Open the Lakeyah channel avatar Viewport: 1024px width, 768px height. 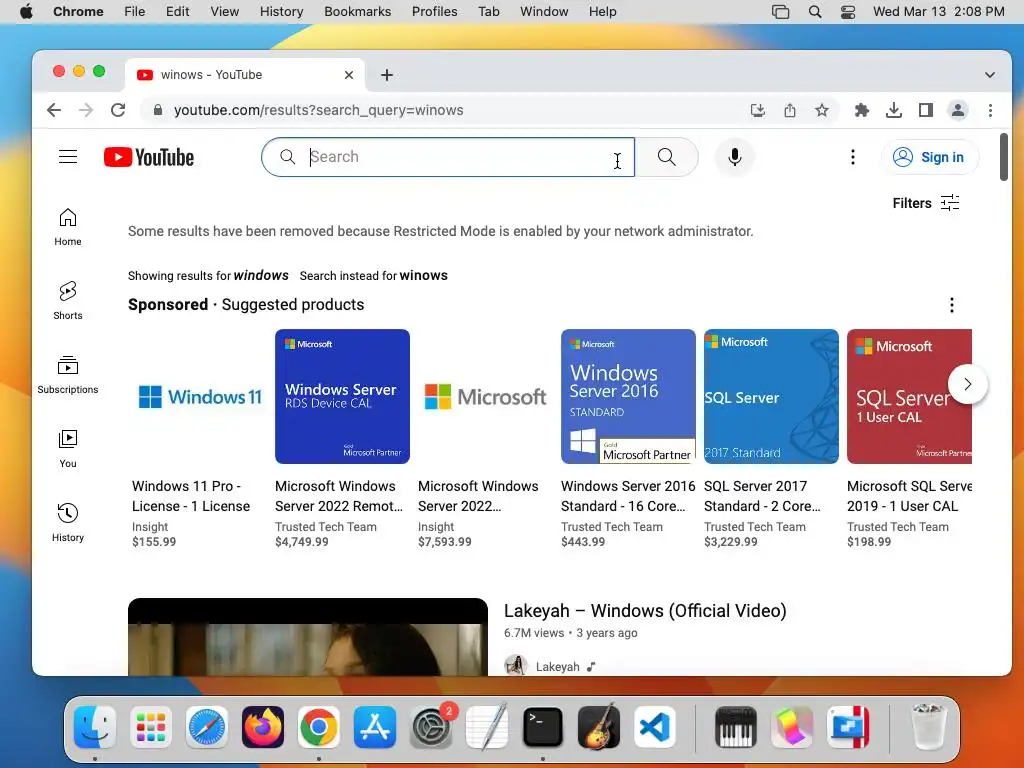[516, 665]
